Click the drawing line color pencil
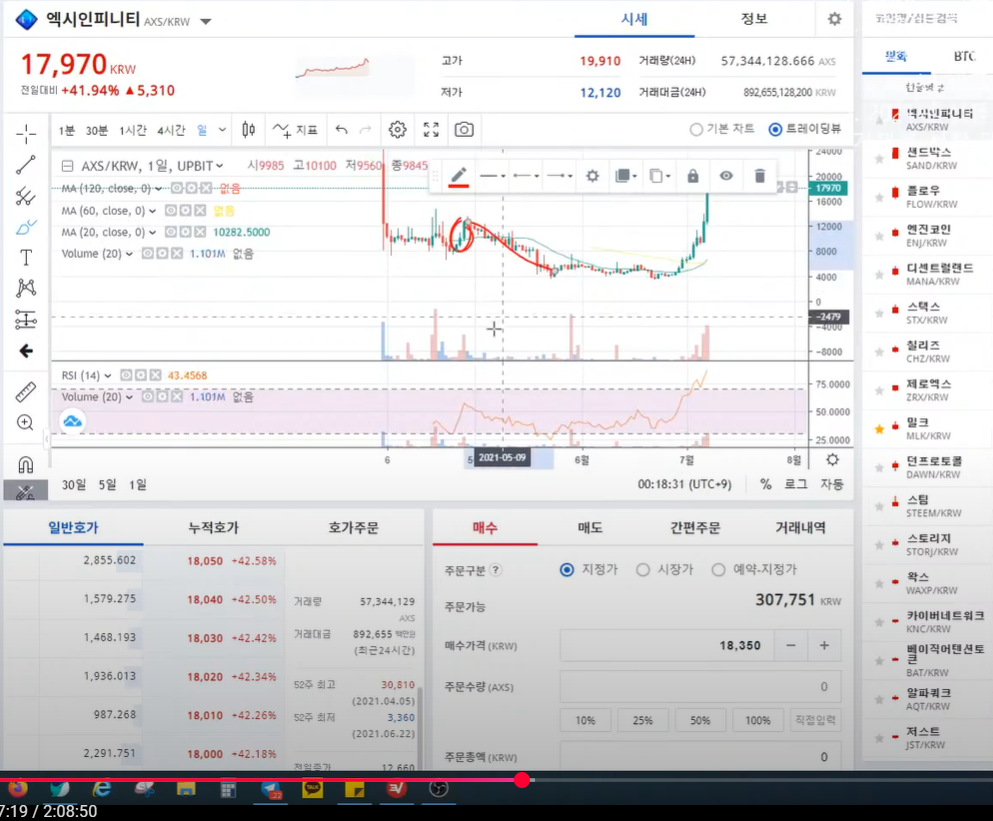 click(459, 176)
